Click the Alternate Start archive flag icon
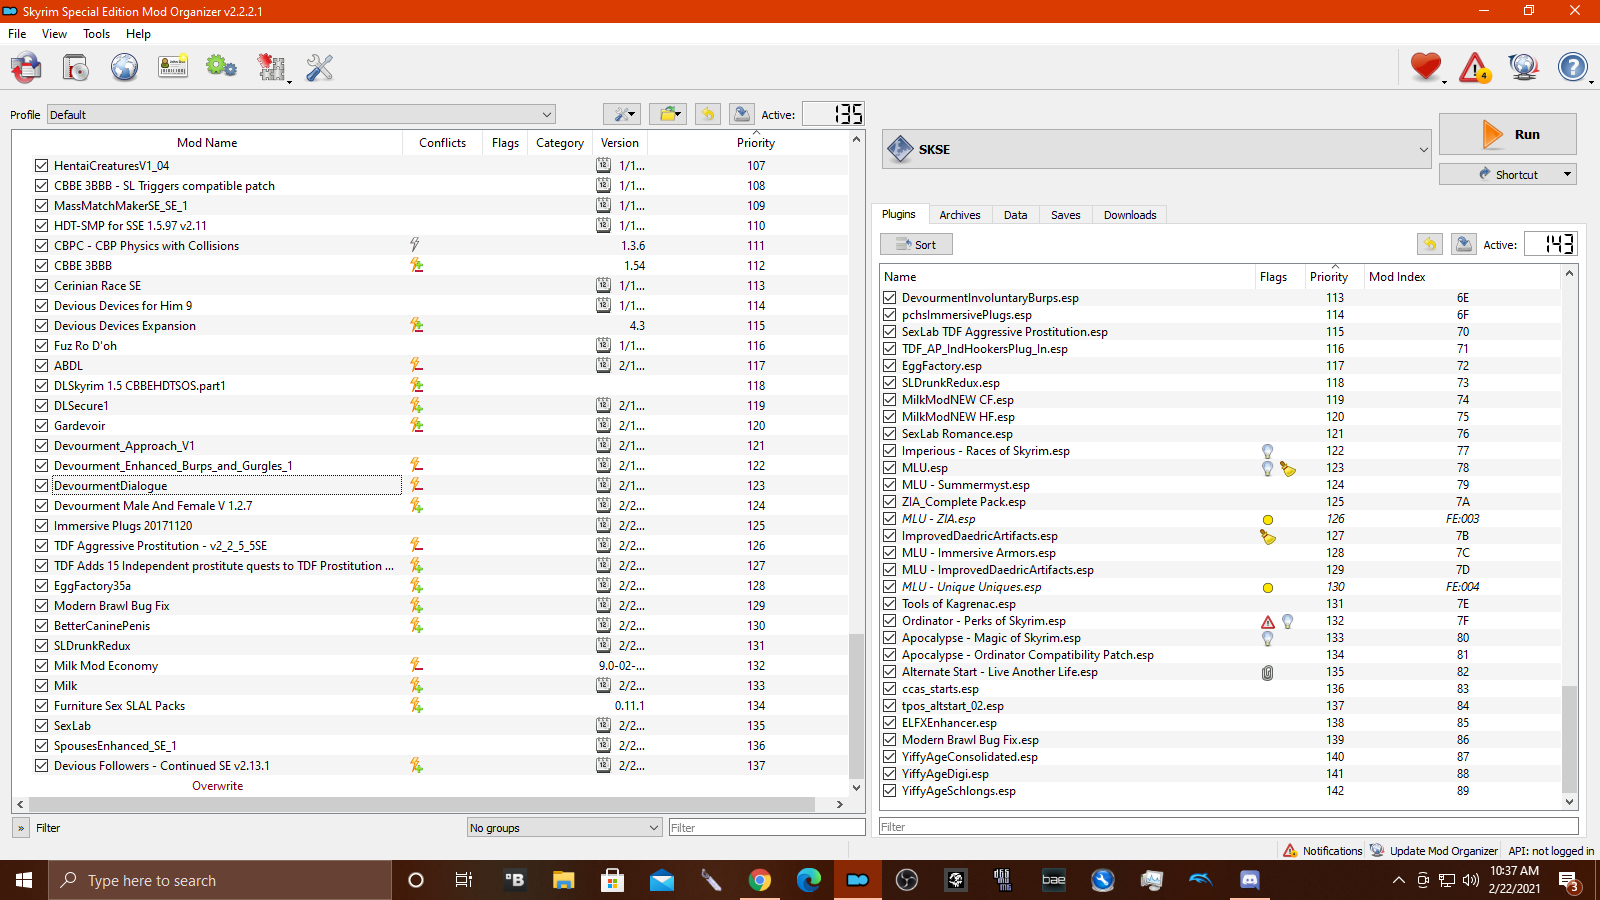The image size is (1600, 900). click(1268, 672)
